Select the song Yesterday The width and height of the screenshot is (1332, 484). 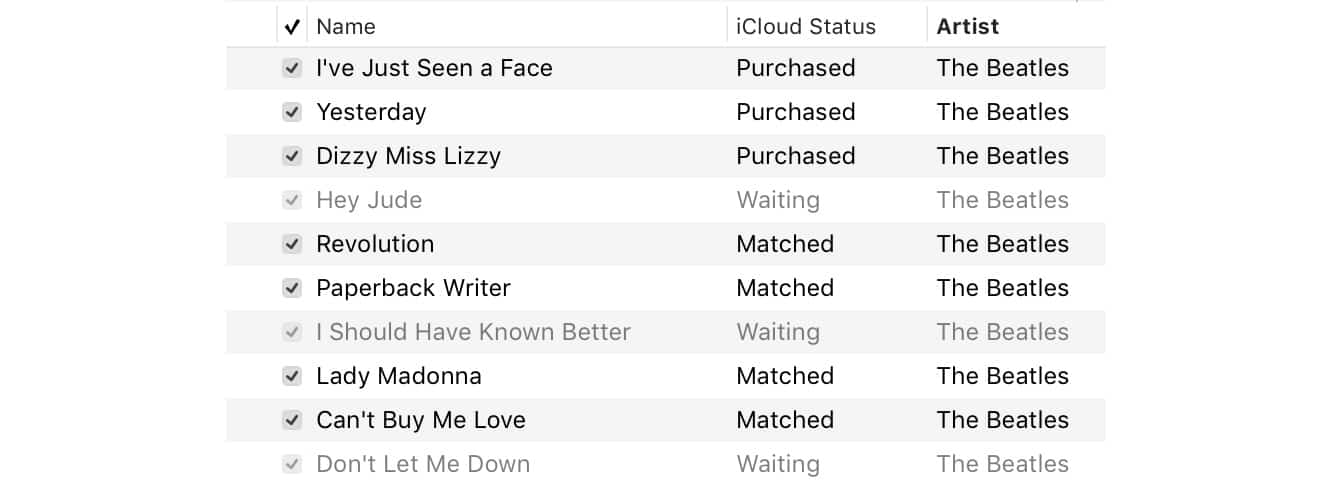(371, 112)
